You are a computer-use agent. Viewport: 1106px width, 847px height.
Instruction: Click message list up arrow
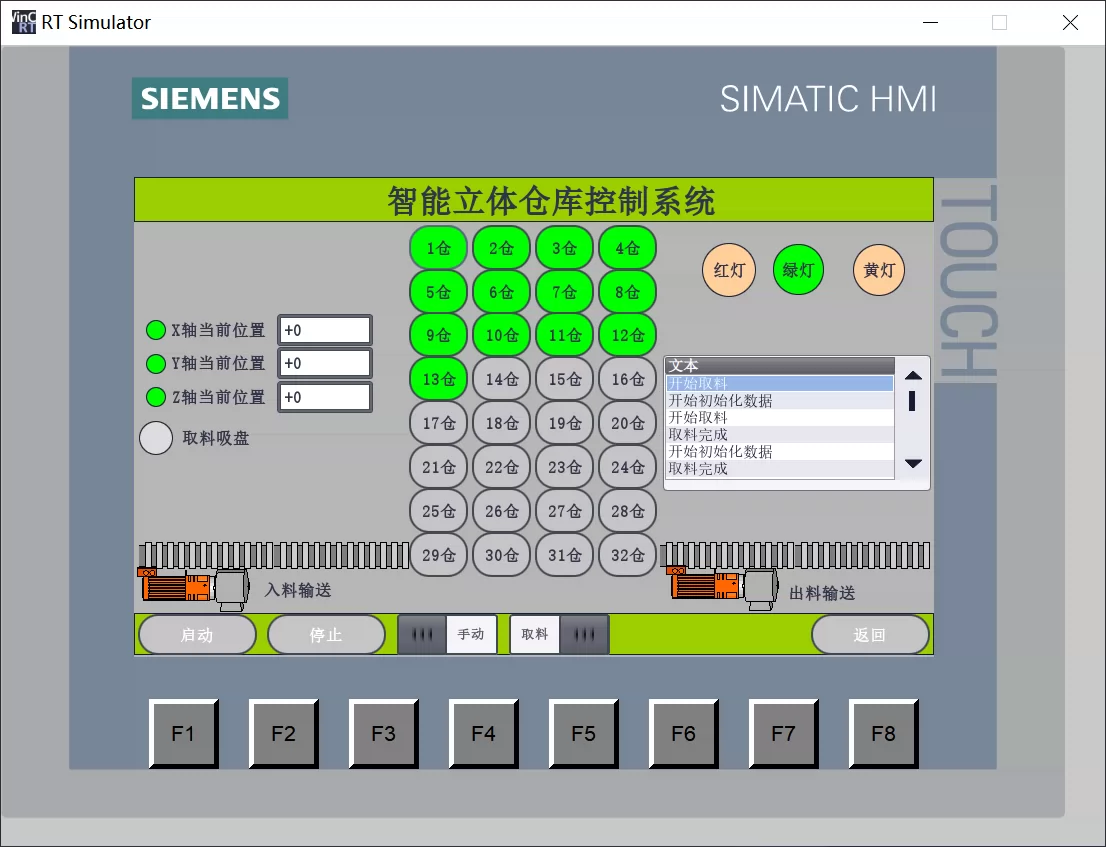(x=913, y=375)
